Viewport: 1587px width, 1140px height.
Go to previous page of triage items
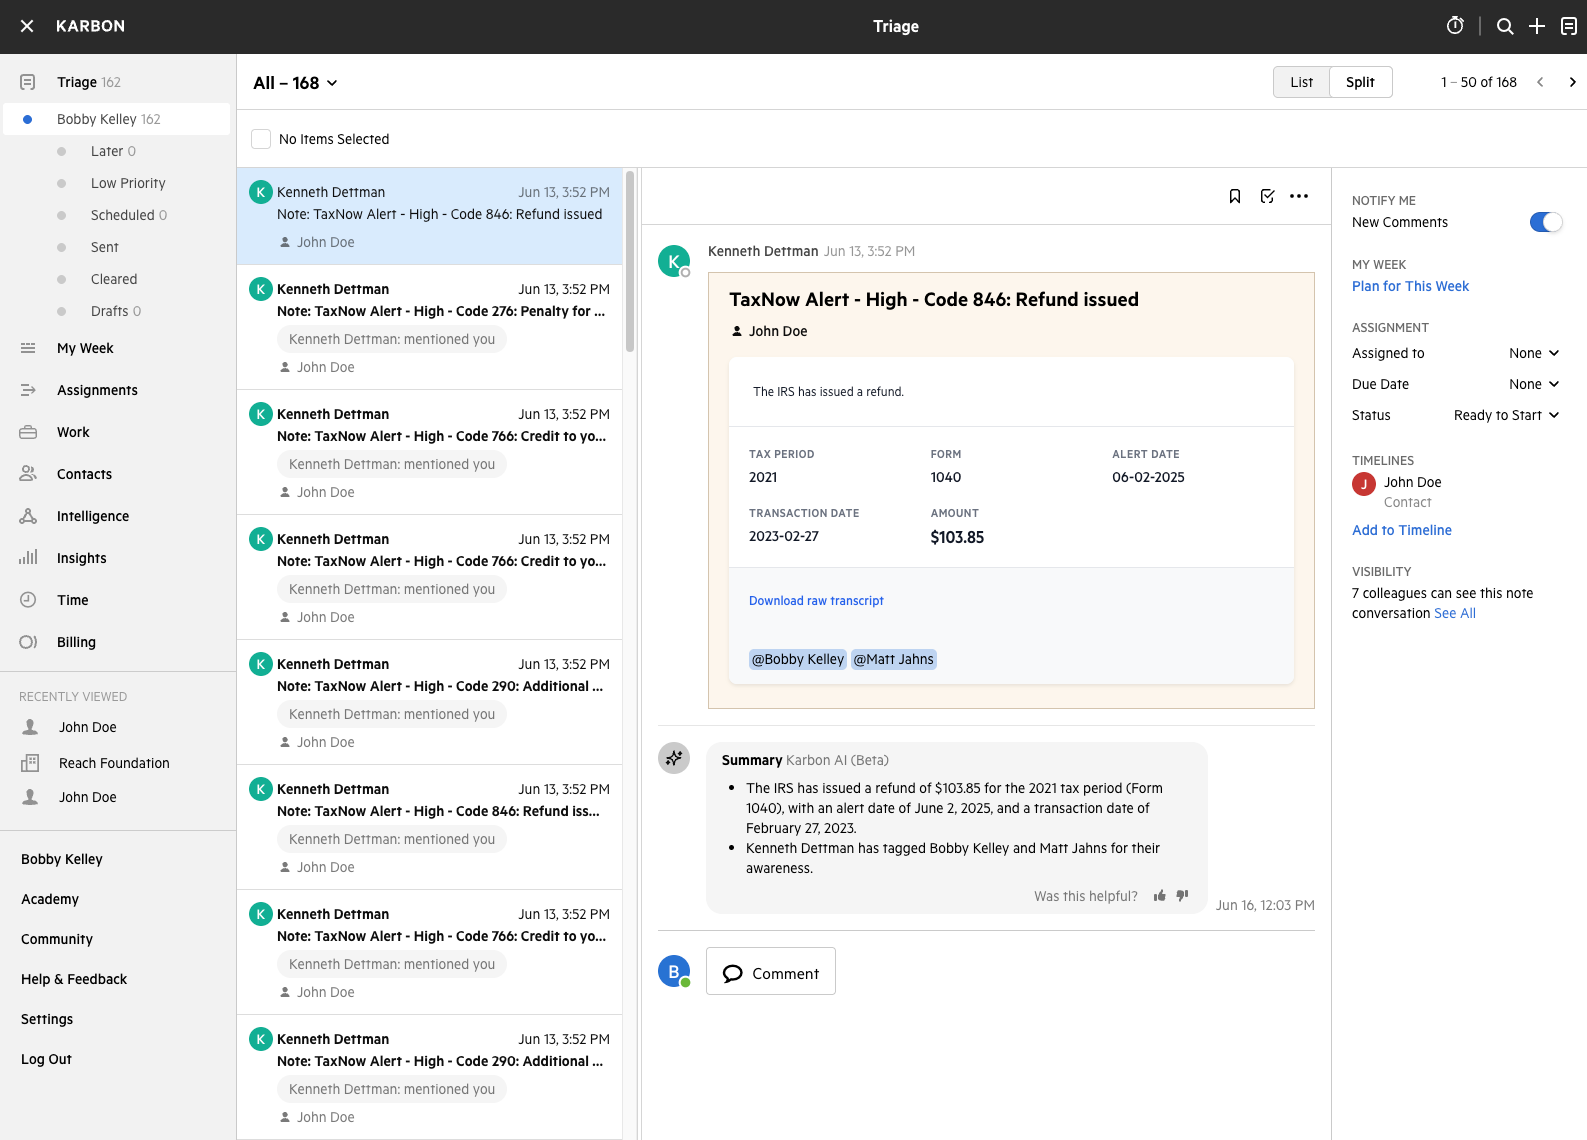click(x=1540, y=82)
